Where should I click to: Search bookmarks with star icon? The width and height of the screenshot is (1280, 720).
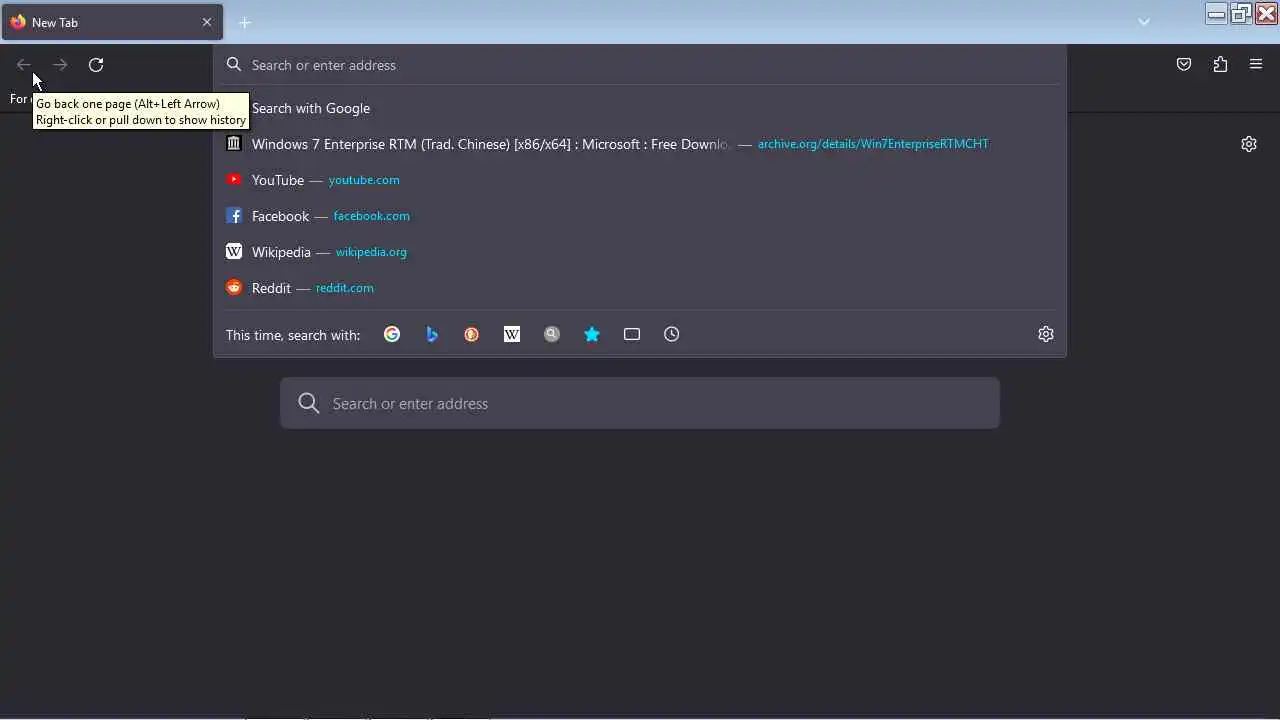click(x=592, y=334)
